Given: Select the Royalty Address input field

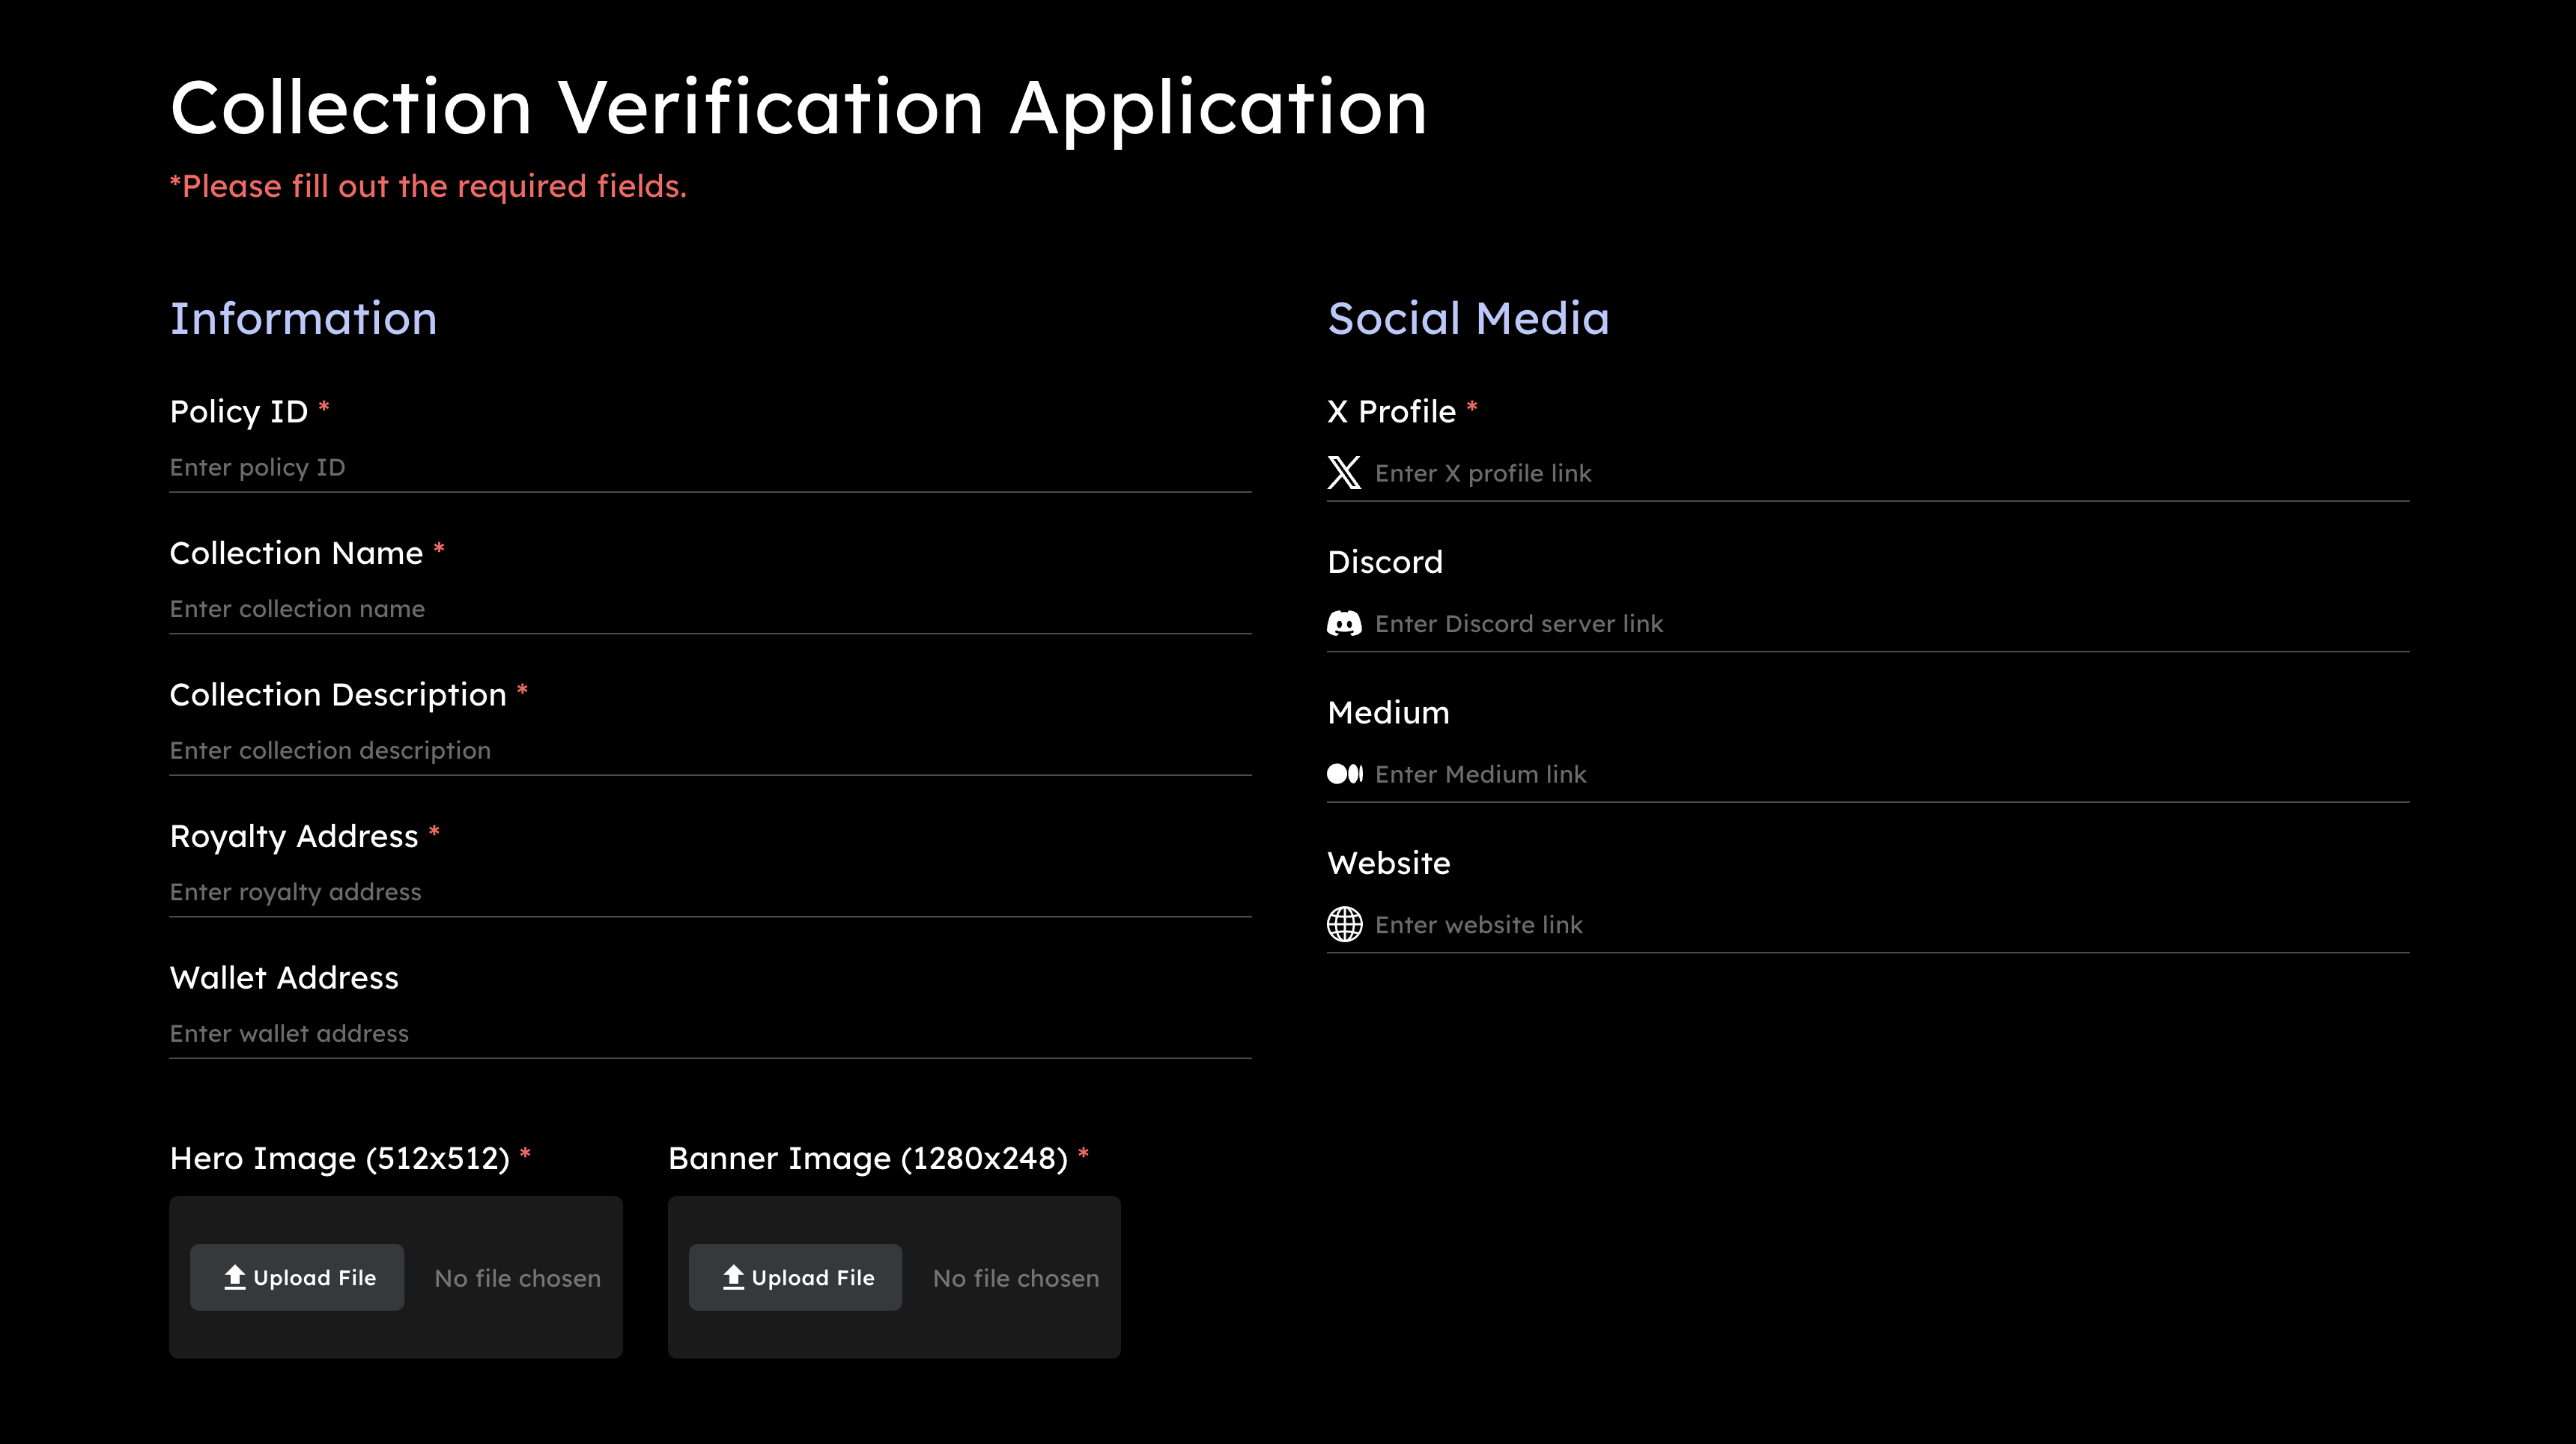Looking at the screenshot, I should 710,892.
